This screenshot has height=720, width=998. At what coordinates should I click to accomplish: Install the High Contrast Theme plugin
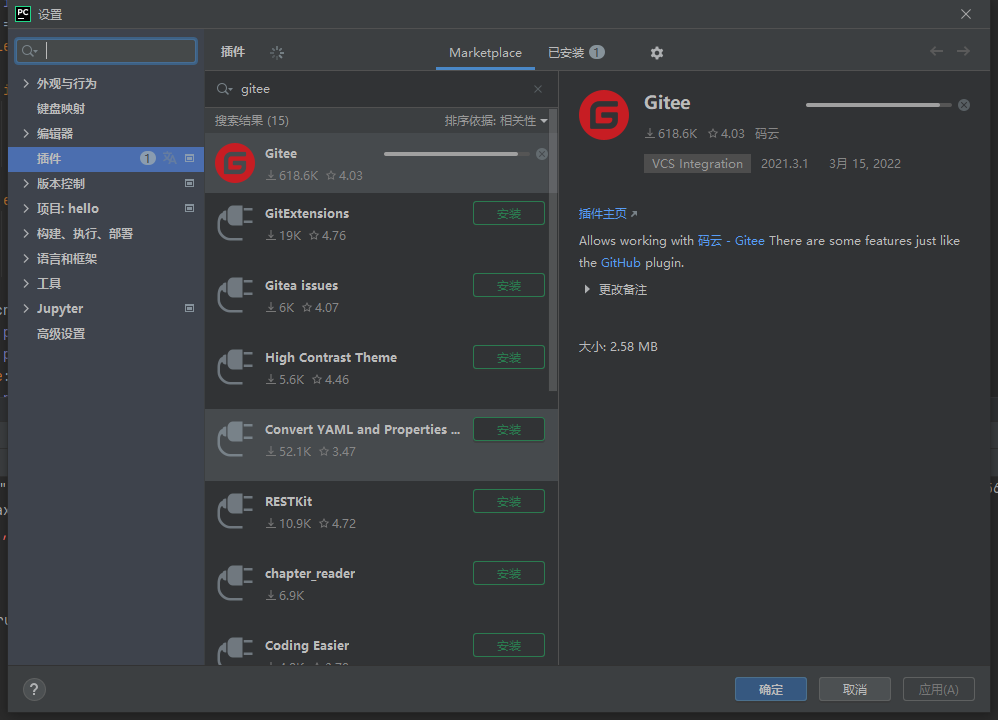(x=509, y=357)
